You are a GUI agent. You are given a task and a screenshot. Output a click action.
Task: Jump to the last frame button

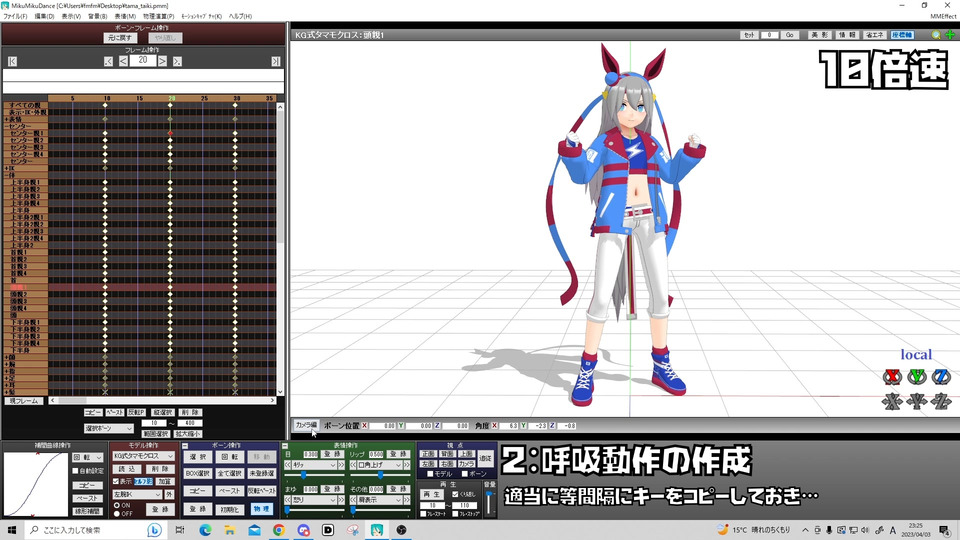click(x=276, y=61)
